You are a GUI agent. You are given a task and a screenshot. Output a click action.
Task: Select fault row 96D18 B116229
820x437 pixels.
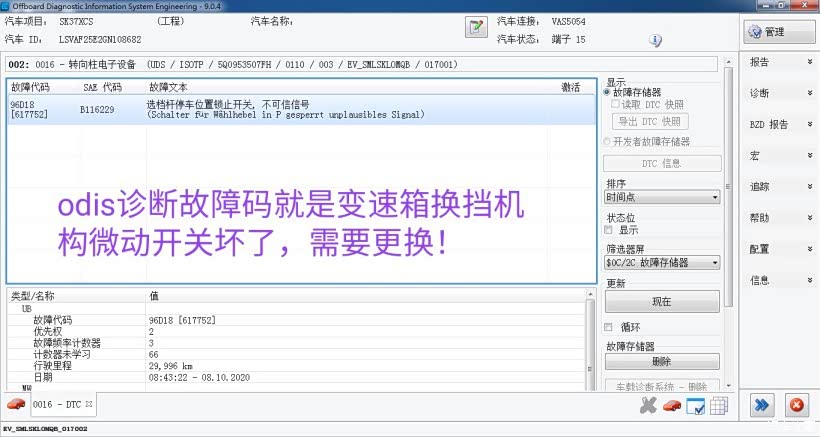click(x=301, y=110)
